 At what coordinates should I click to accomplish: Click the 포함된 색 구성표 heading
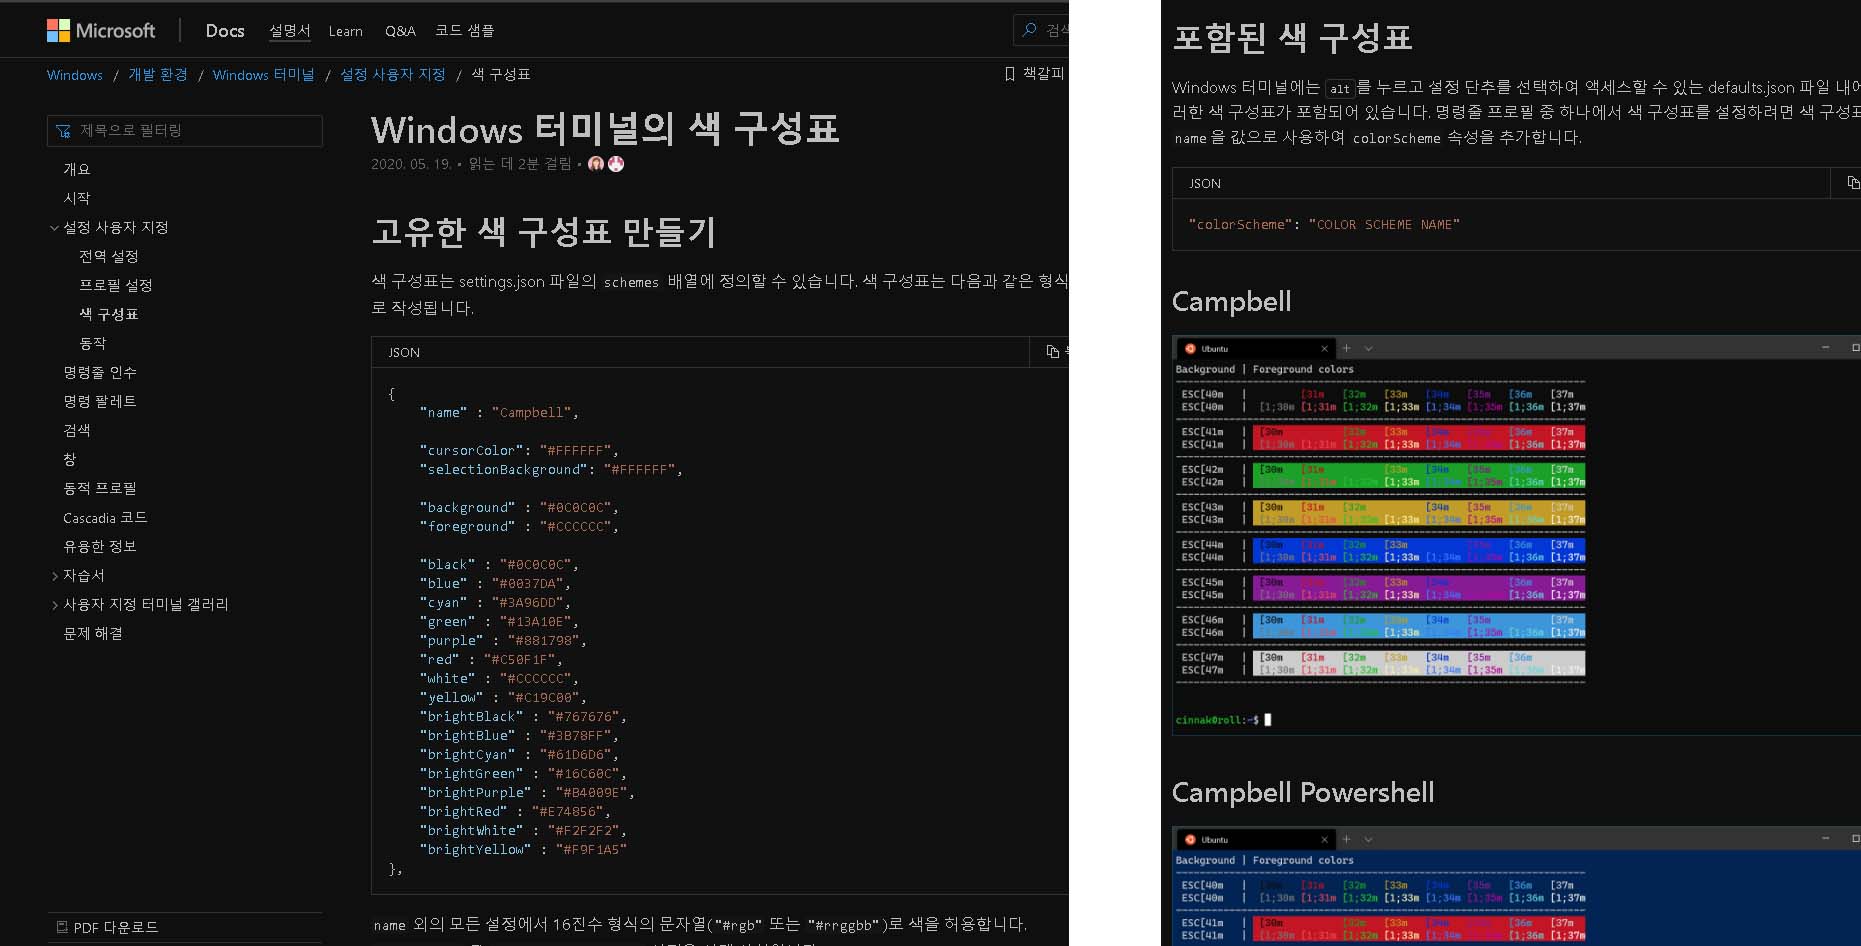1292,37
